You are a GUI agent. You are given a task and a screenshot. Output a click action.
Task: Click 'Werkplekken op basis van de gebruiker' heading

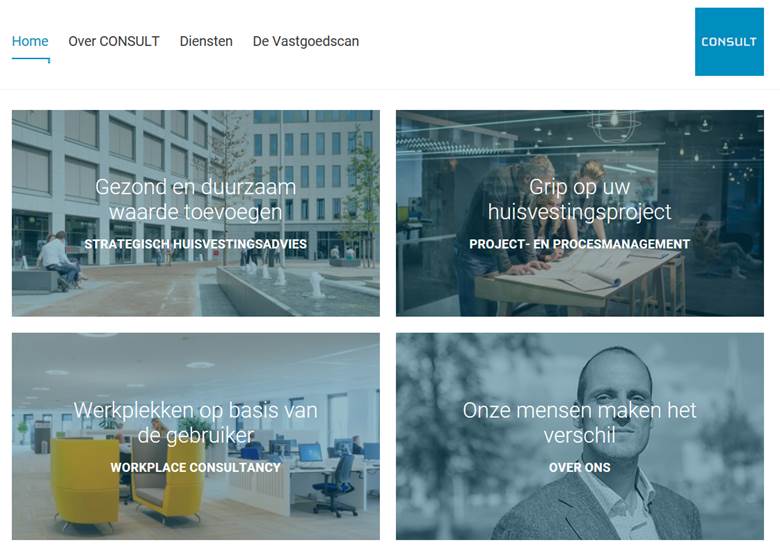195,423
